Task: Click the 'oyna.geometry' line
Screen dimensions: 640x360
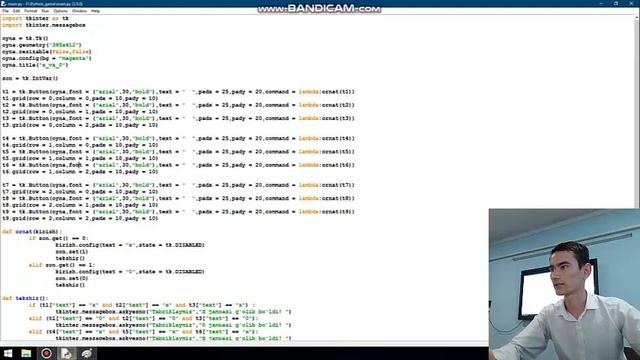Action: (42, 45)
